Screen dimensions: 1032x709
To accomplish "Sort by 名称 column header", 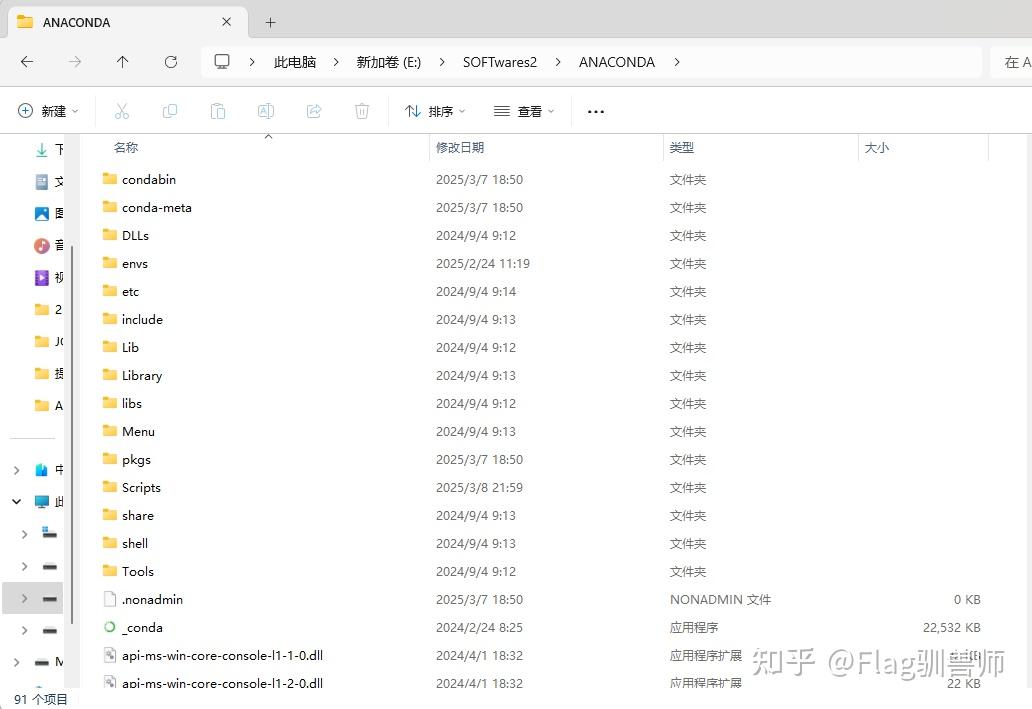I will click(x=125, y=147).
